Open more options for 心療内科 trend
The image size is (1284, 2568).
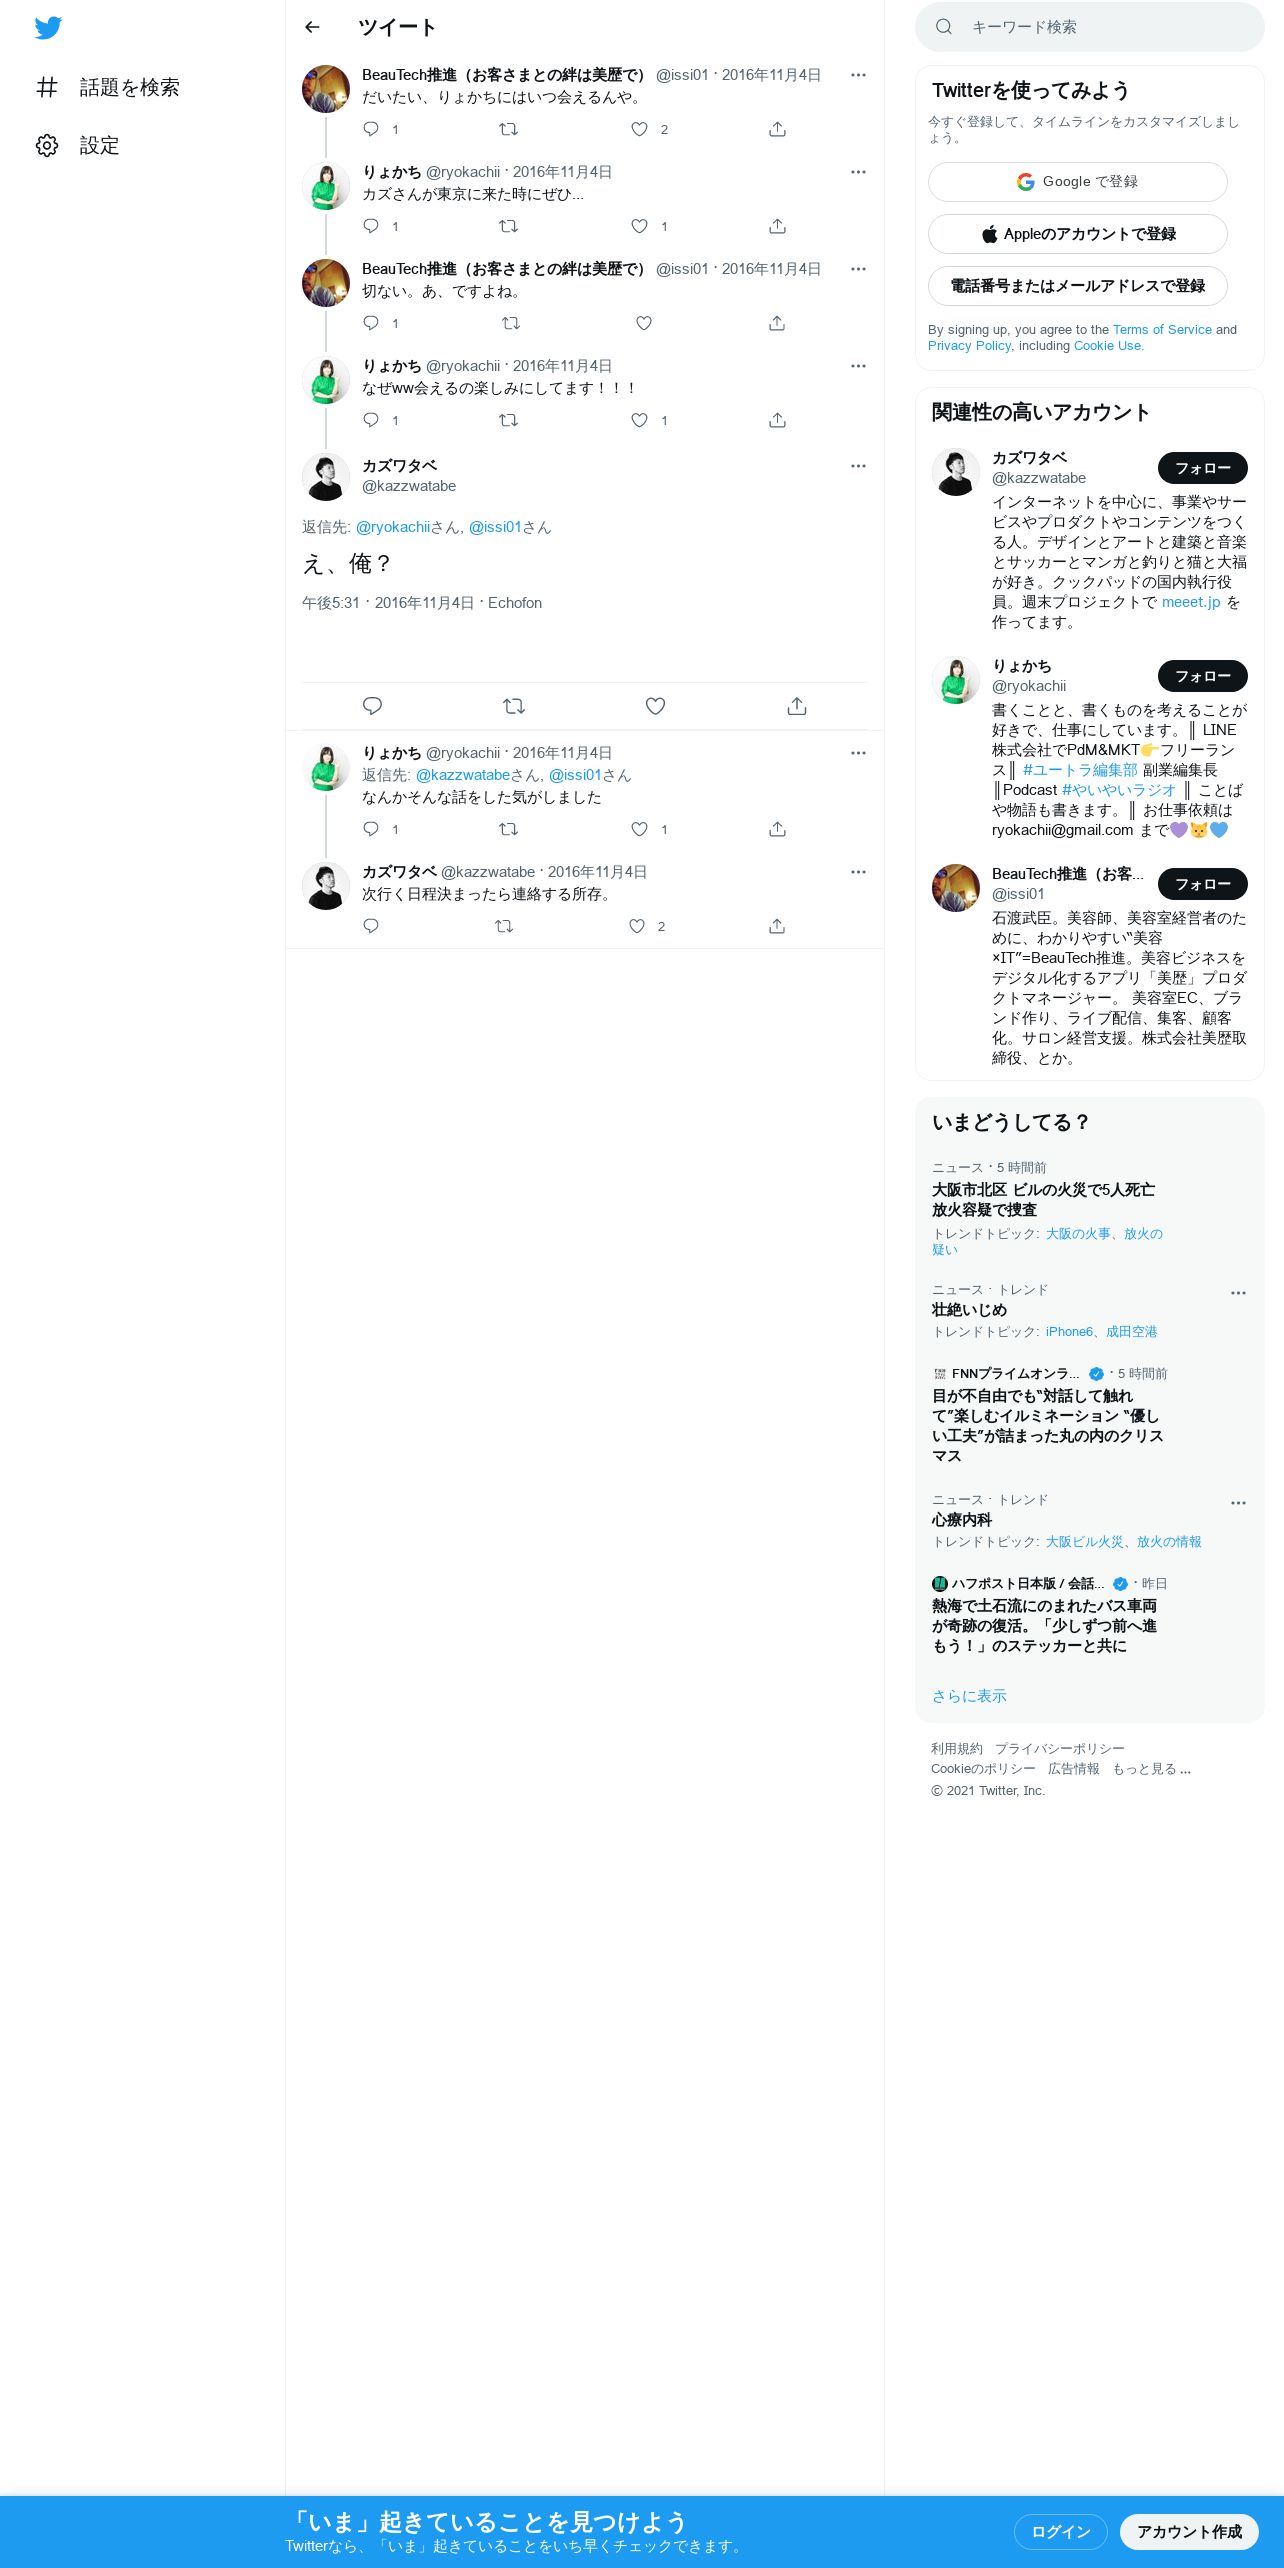[x=1238, y=1503]
